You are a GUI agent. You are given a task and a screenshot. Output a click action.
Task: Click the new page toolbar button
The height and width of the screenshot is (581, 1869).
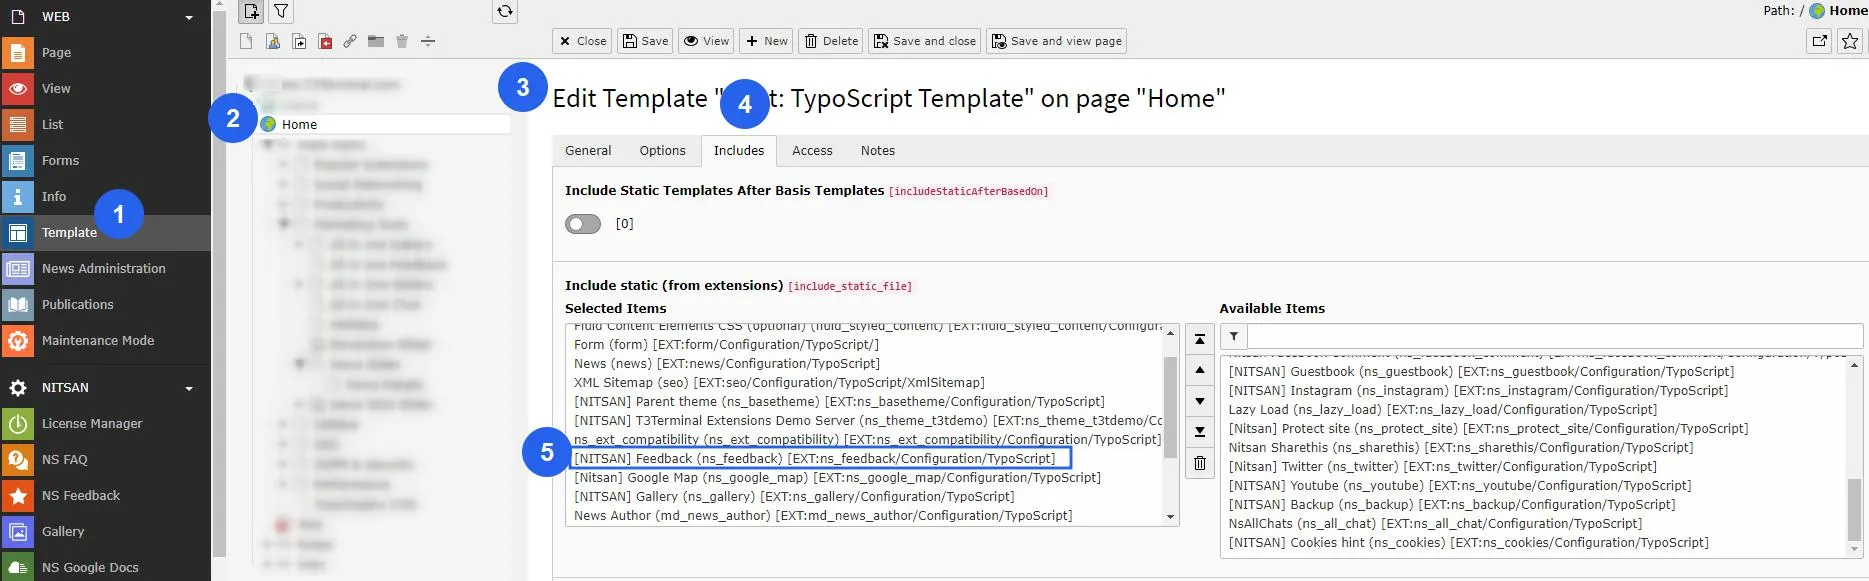click(x=251, y=11)
